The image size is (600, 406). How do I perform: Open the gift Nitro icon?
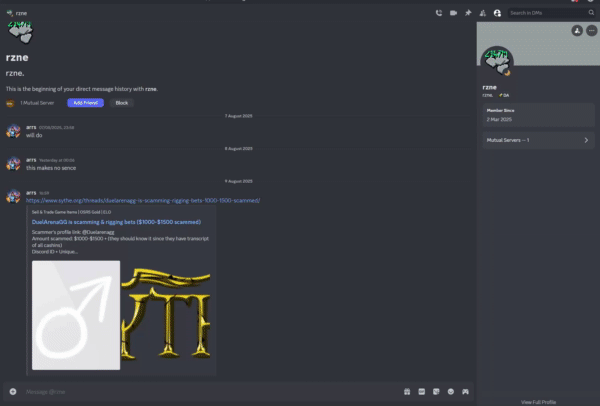coord(407,391)
